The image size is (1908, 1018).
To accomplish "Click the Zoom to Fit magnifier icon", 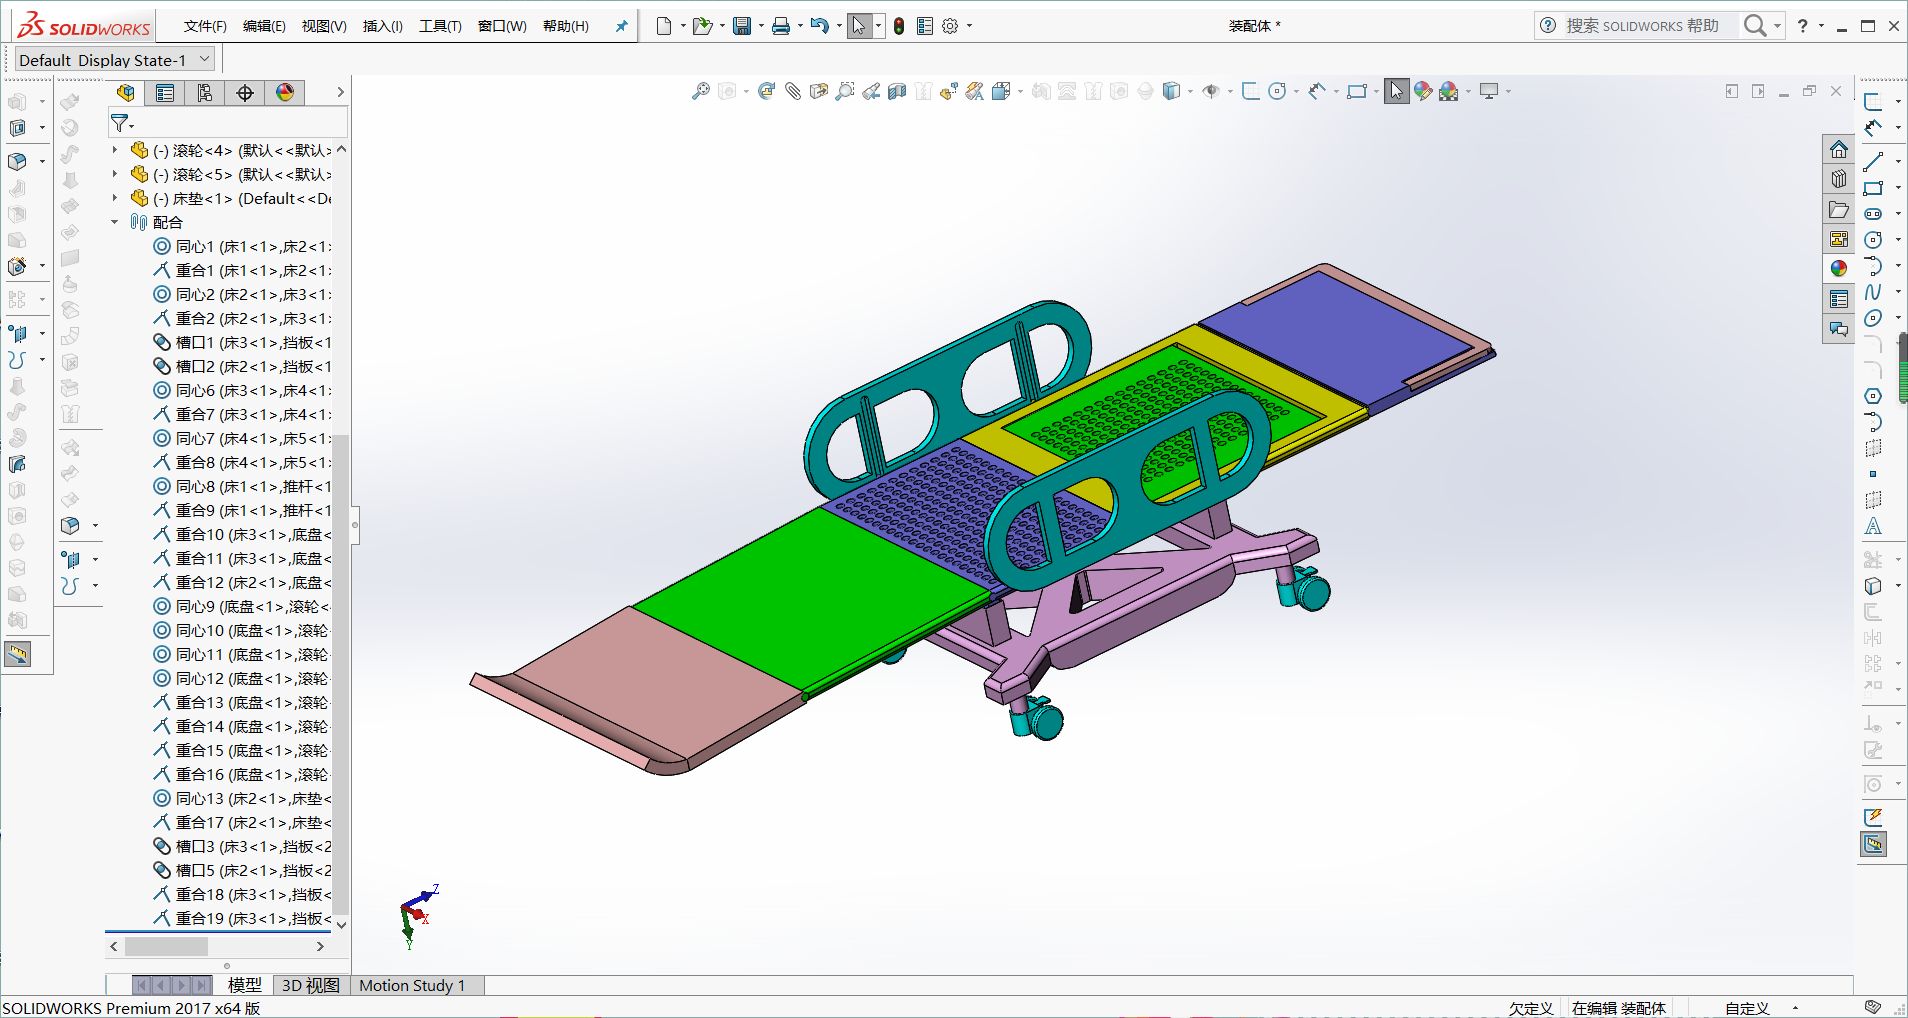I will click(701, 91).
